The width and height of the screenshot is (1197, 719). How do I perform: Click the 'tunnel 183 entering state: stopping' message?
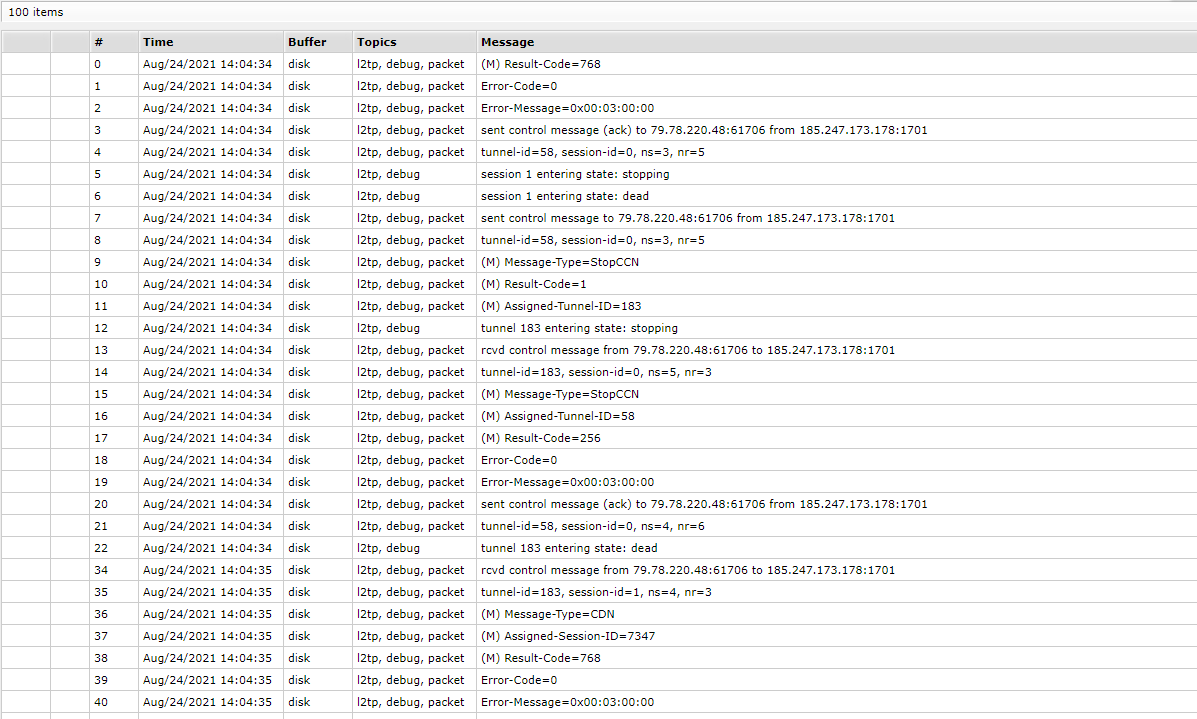pyautogui.click(x=579, y=328)
